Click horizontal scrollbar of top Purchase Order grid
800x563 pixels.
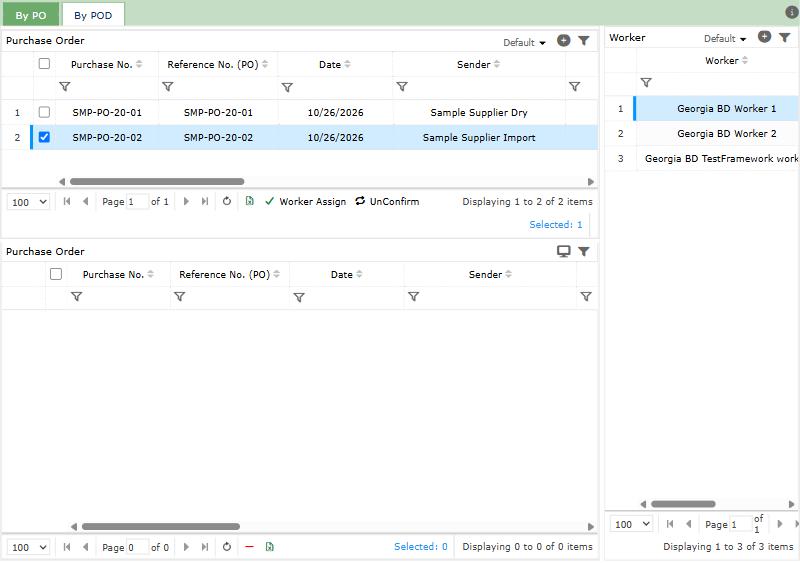(x=157, y=182)
